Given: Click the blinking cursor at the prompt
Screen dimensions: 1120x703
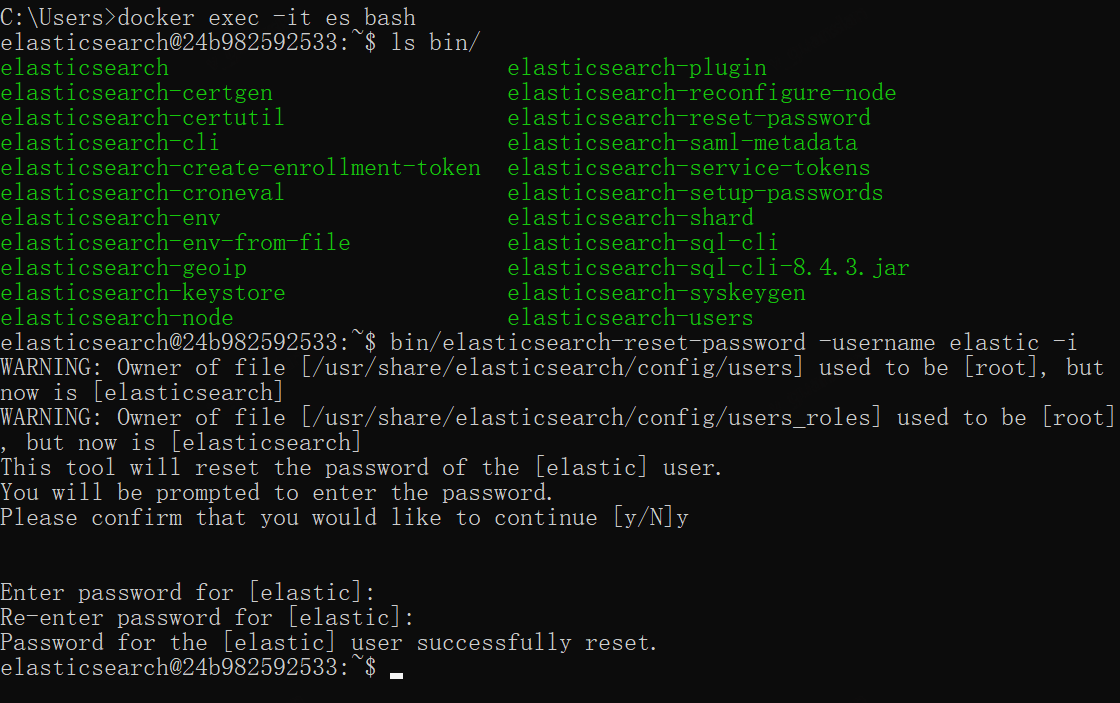Looking at the screenshot, I should [396, 674].
